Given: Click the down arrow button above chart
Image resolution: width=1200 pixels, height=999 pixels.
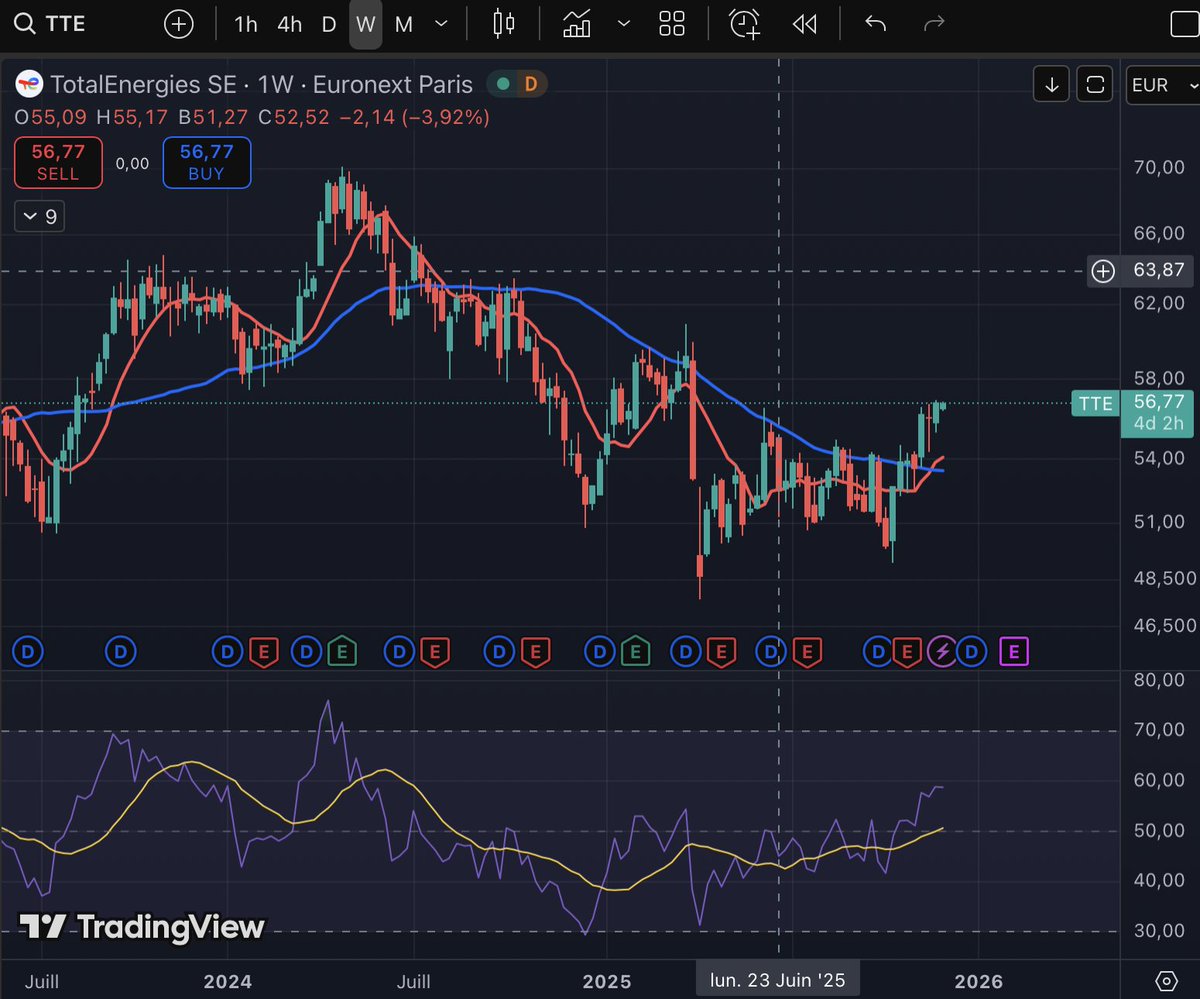Looking at the screenshot, I should [x=1052, y=85].
